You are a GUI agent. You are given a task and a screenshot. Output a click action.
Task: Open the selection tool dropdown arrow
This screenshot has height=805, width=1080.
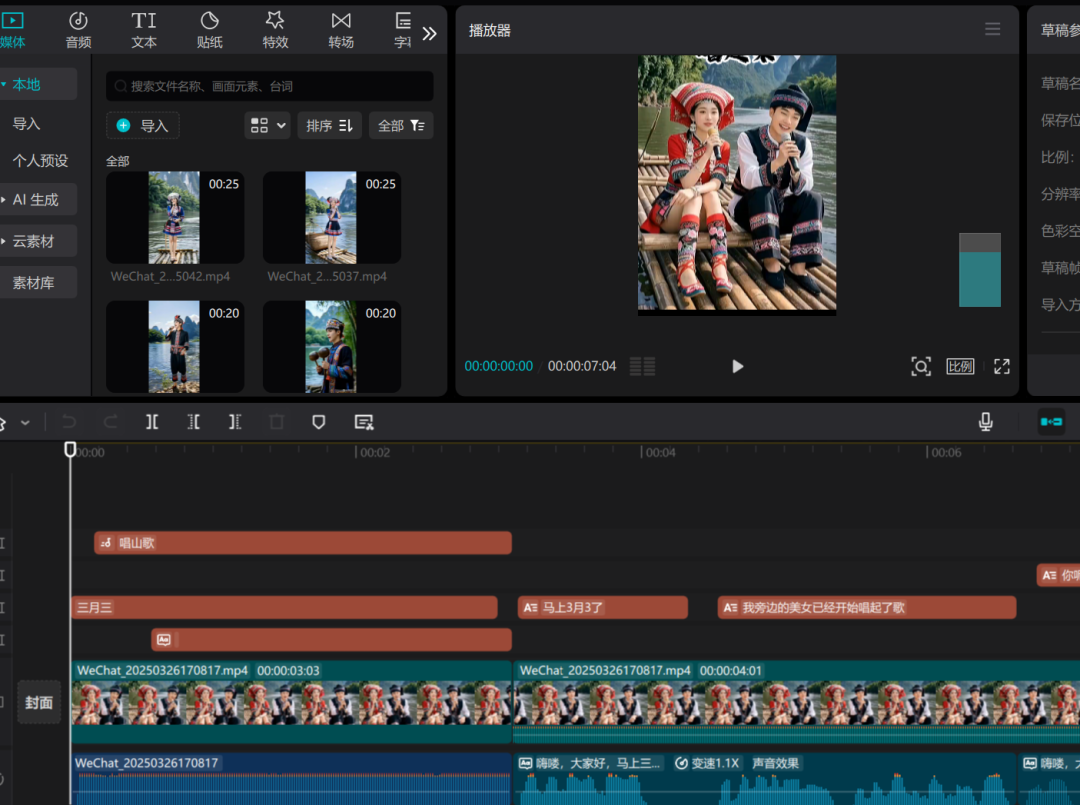(25, 422)
